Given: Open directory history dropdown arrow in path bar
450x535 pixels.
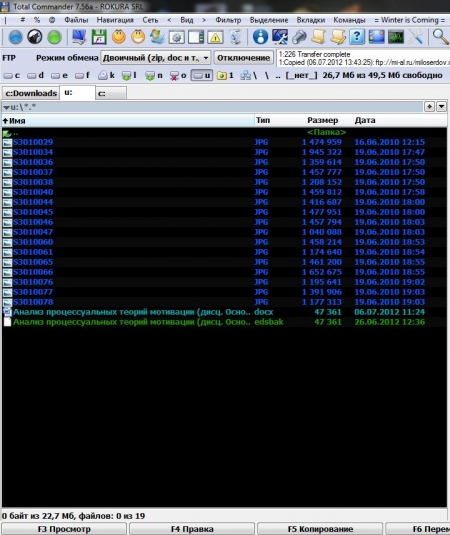Looking at the screenshot, I should click(441, 107).
